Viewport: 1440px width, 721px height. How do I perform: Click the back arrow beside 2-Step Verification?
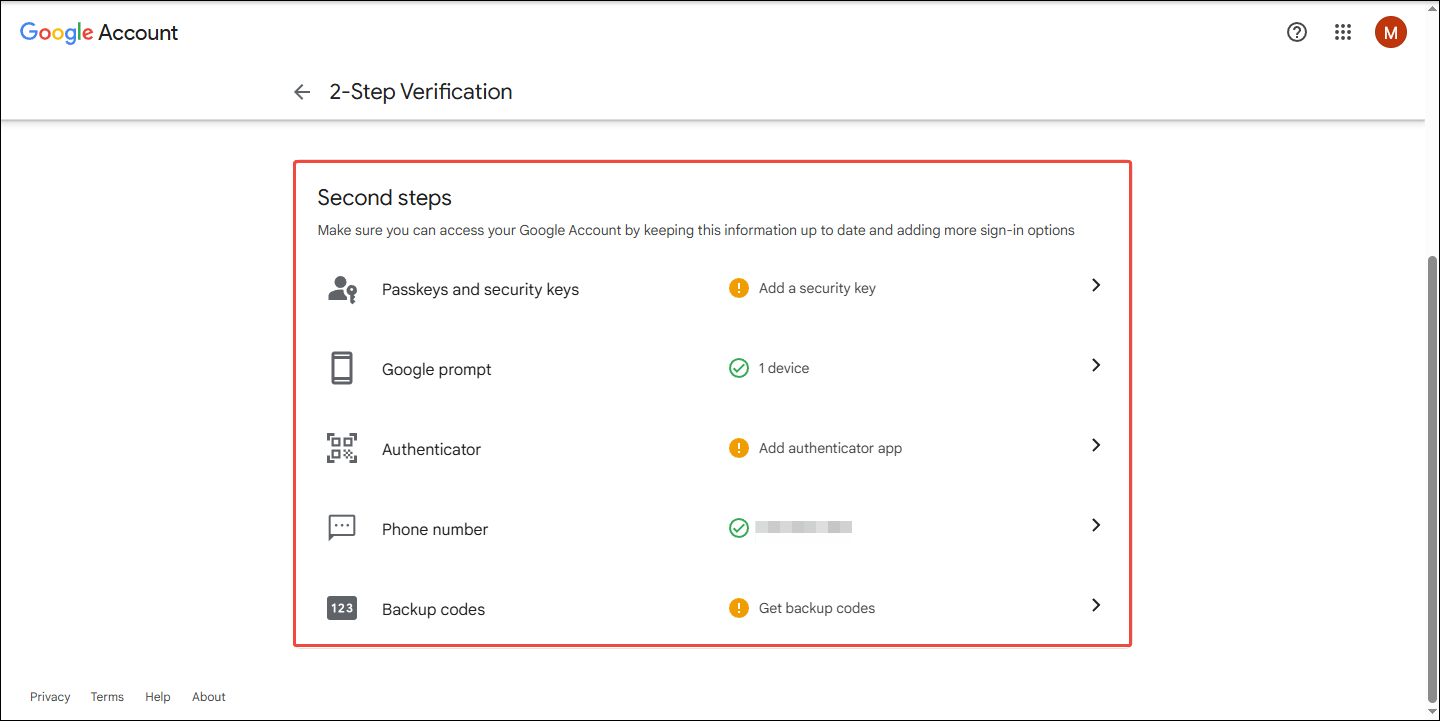coord(302,92)
